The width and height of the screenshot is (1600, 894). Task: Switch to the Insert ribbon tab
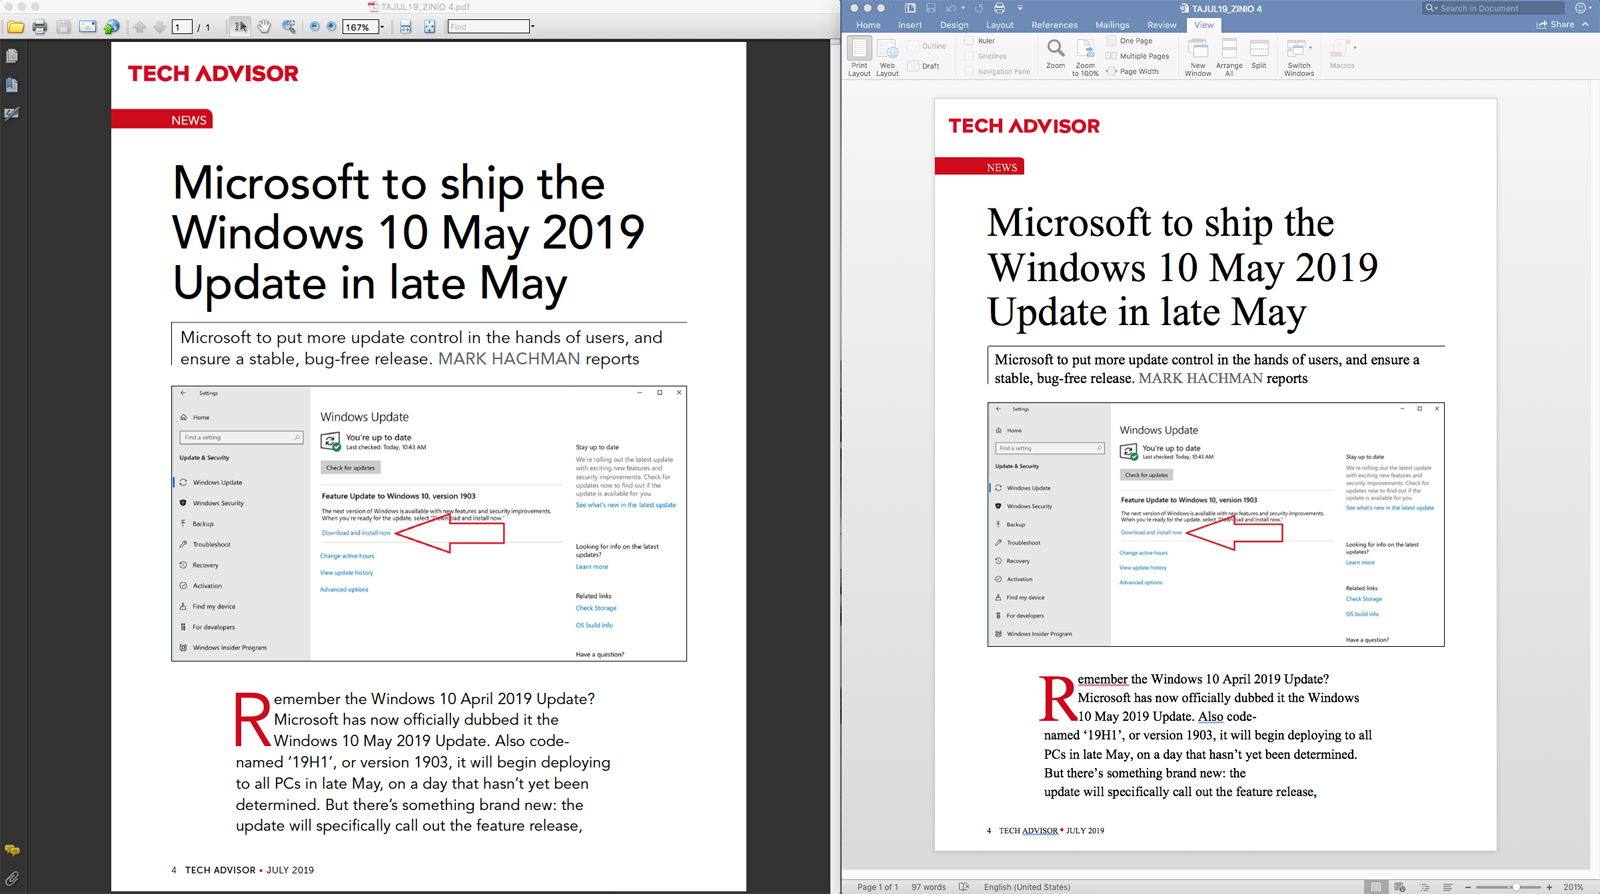coord(910,25)
